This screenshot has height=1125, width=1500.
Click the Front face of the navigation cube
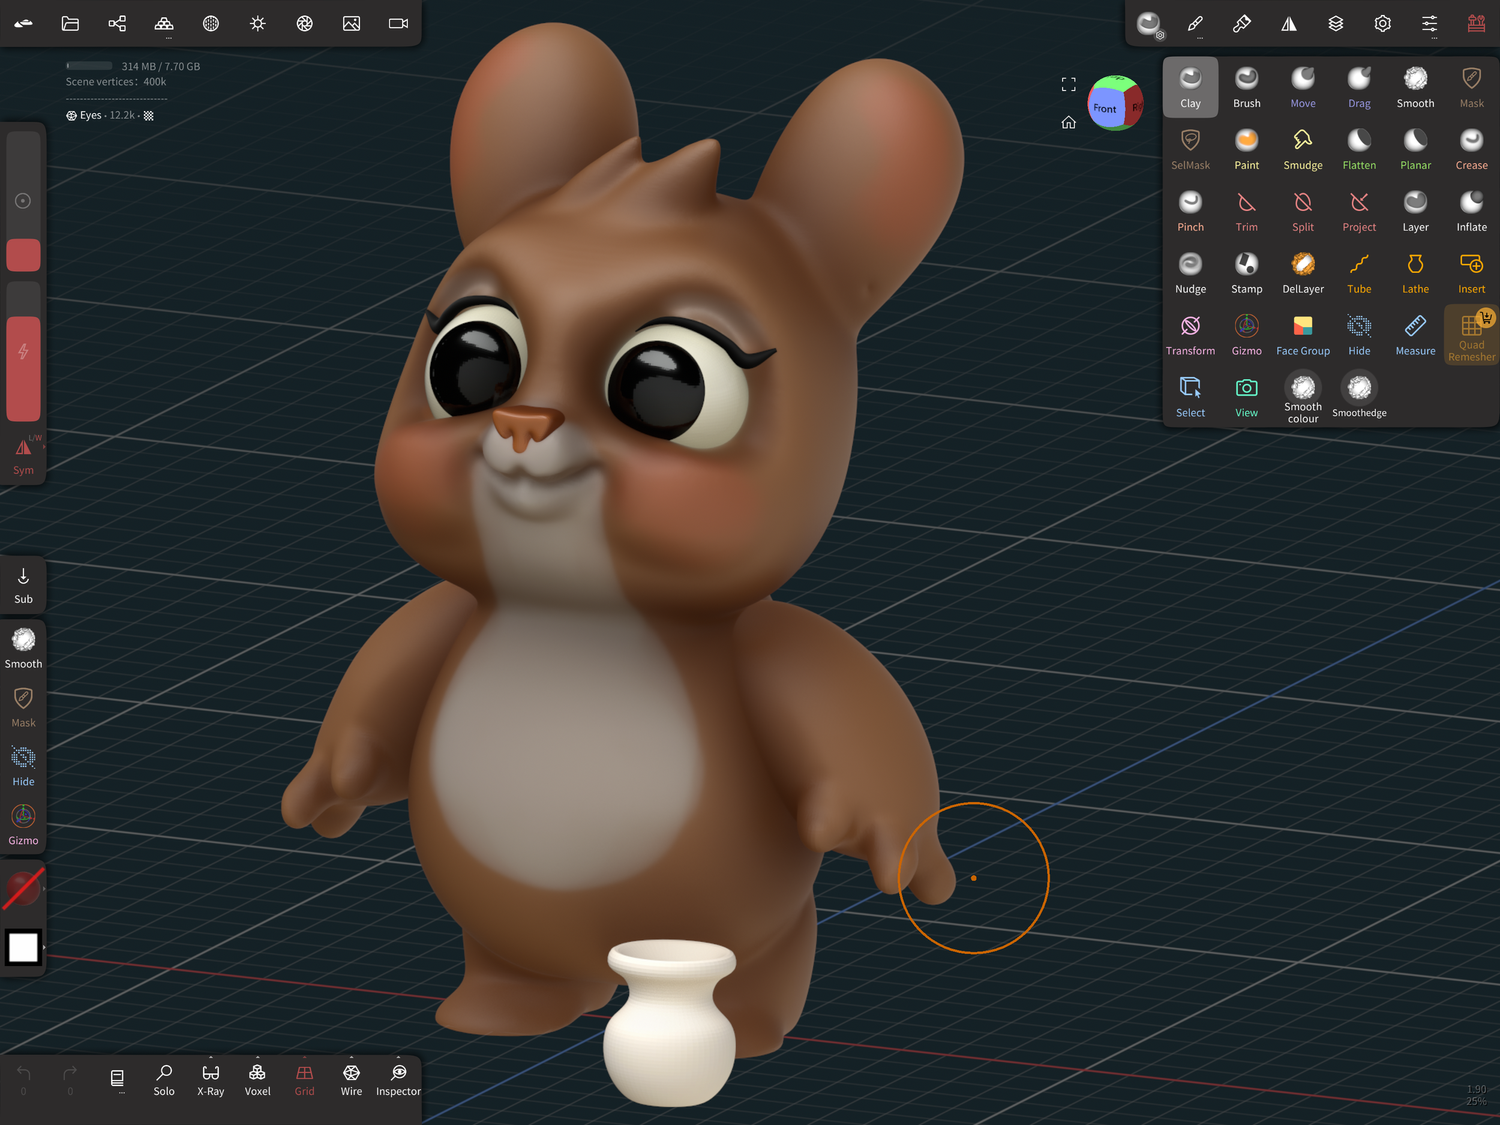click(x=1104, y=107)
